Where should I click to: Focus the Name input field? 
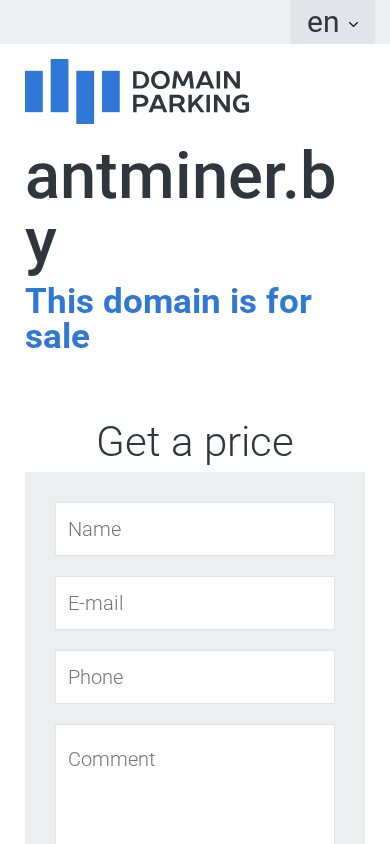point(195,529)
